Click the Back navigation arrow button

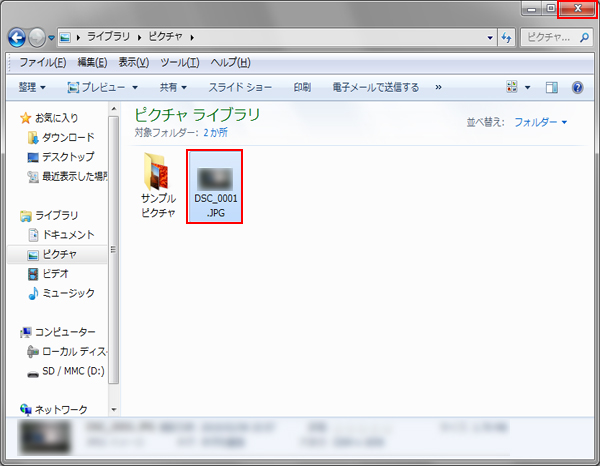[x=19, y=37]
